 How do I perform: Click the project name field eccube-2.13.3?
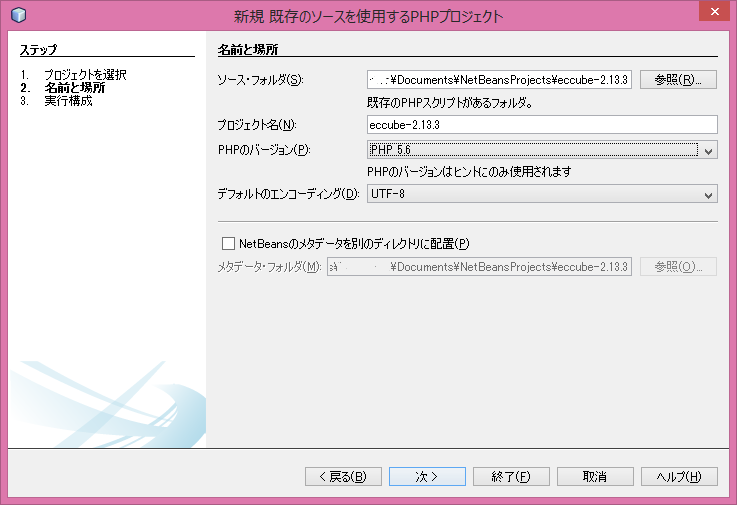[x=542, y=125]
